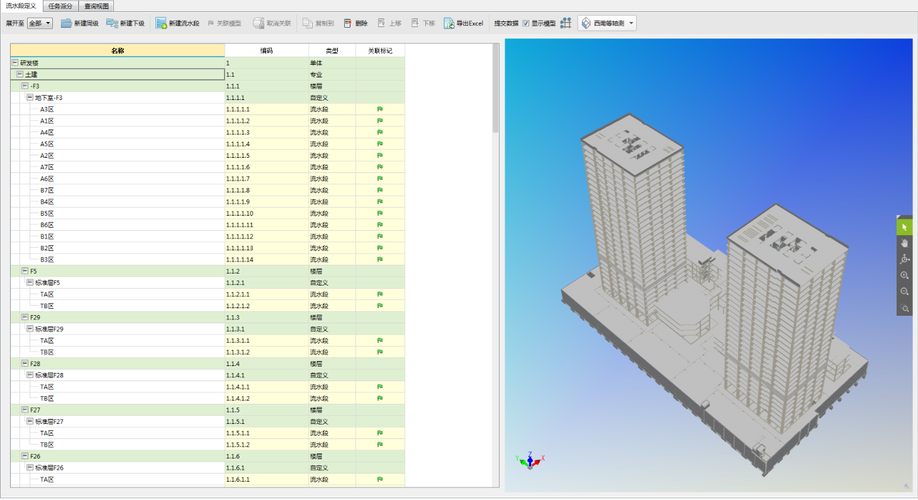The height and width of the screenshot is (500, 918).
Task: Activate the hand pan tool
Action: click(x=905, y=243)
